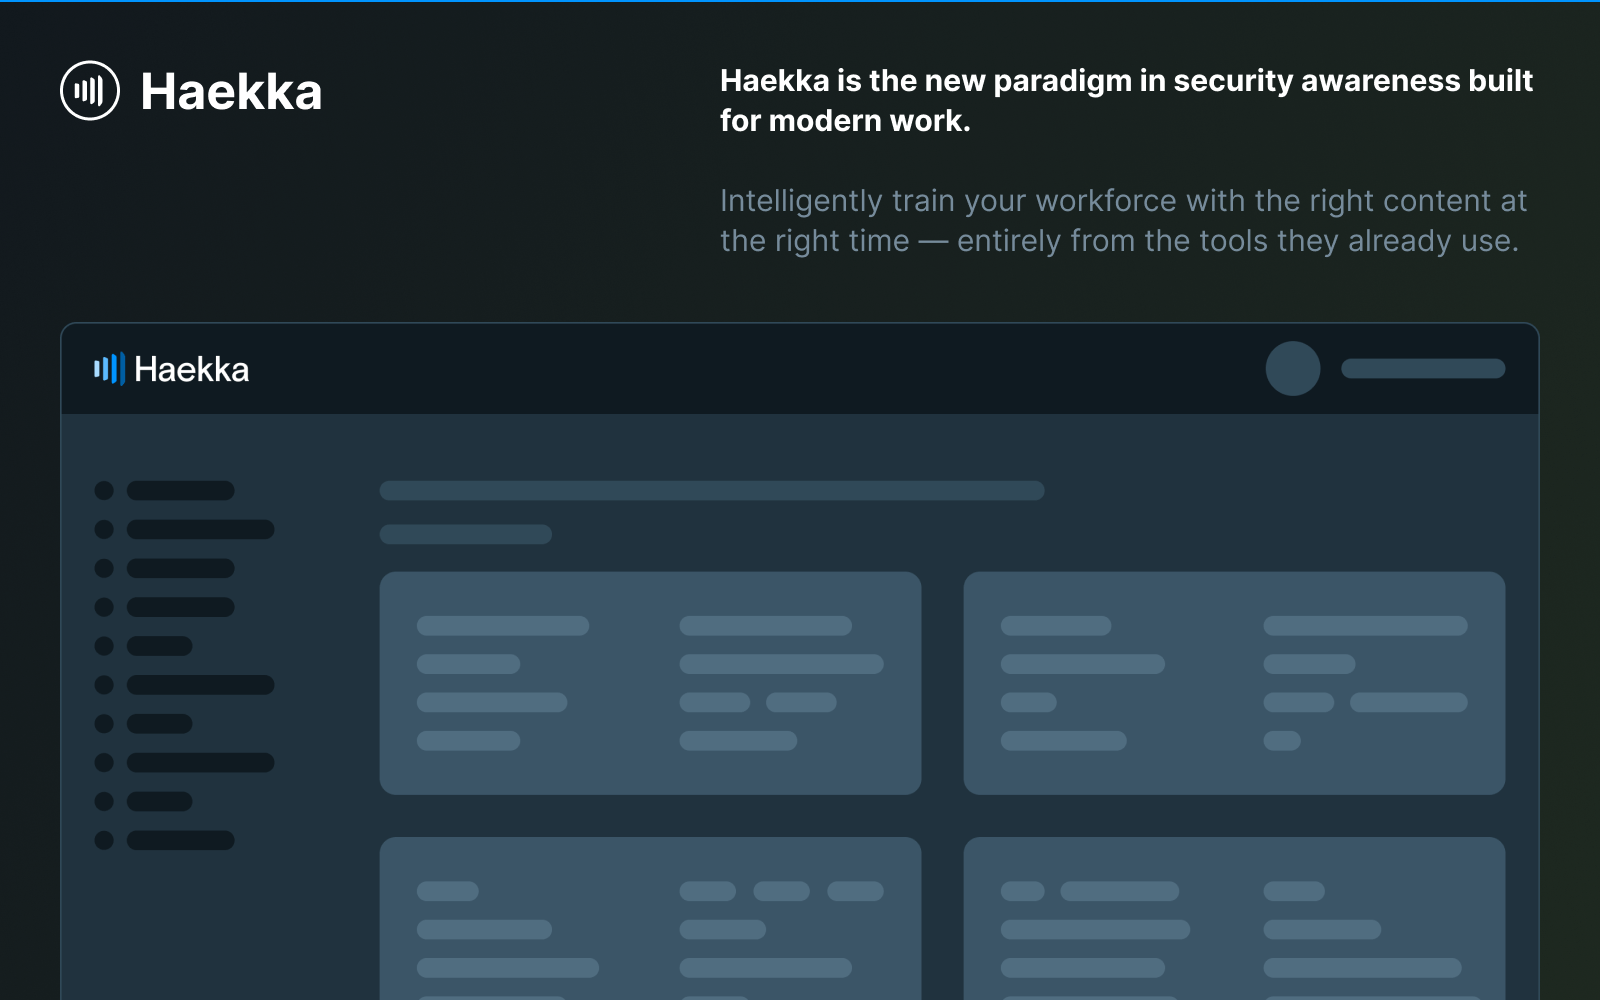
Task: Open the fourth sidebar menu item
Action: 180,607
